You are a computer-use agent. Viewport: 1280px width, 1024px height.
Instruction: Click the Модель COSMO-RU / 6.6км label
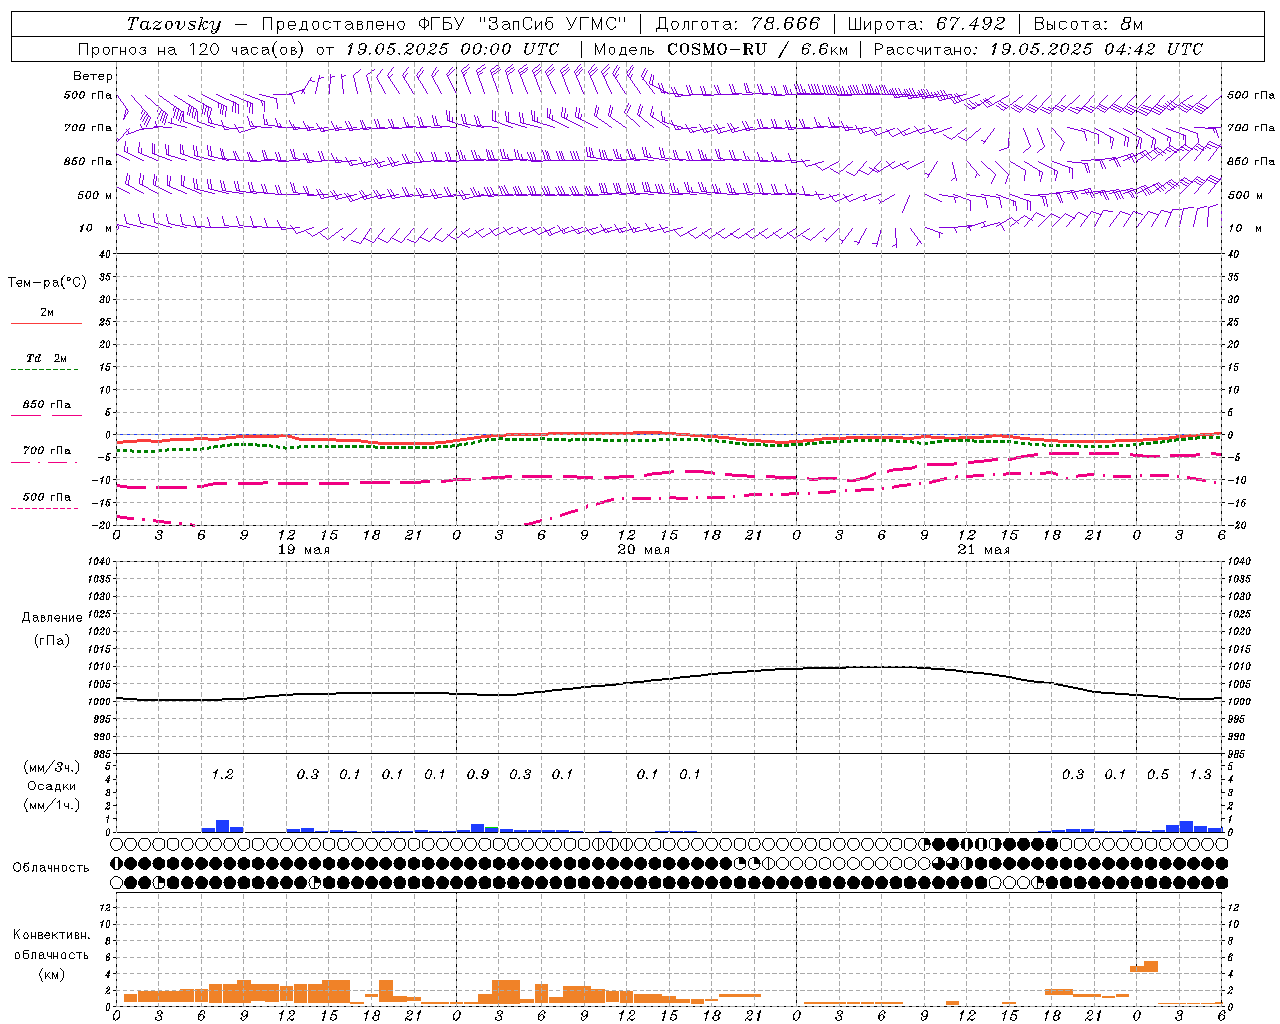(721, 49)
